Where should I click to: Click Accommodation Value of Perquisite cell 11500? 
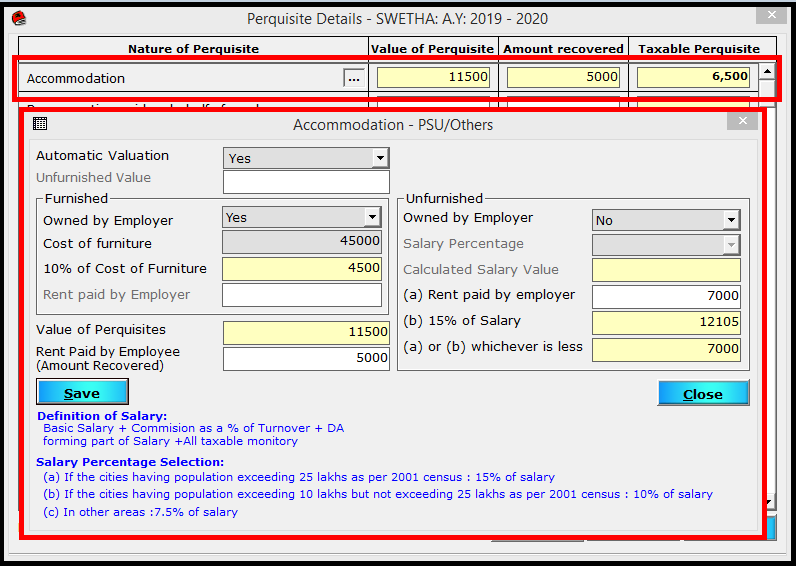tap(434, 78)
